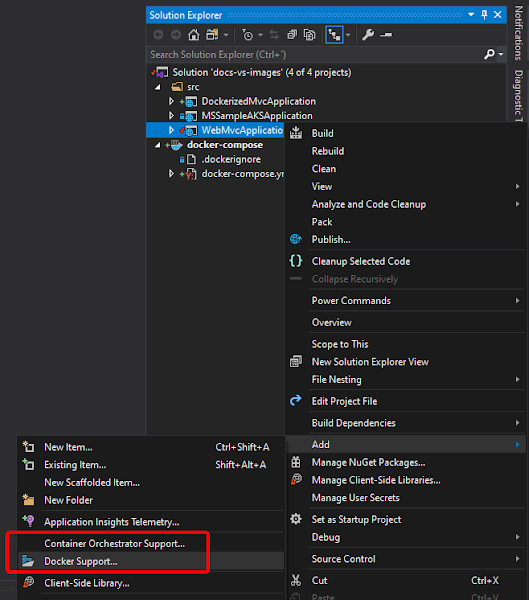Click the Sync with Active Document icon
Screen dimensions: 529x600
point(274,35)
